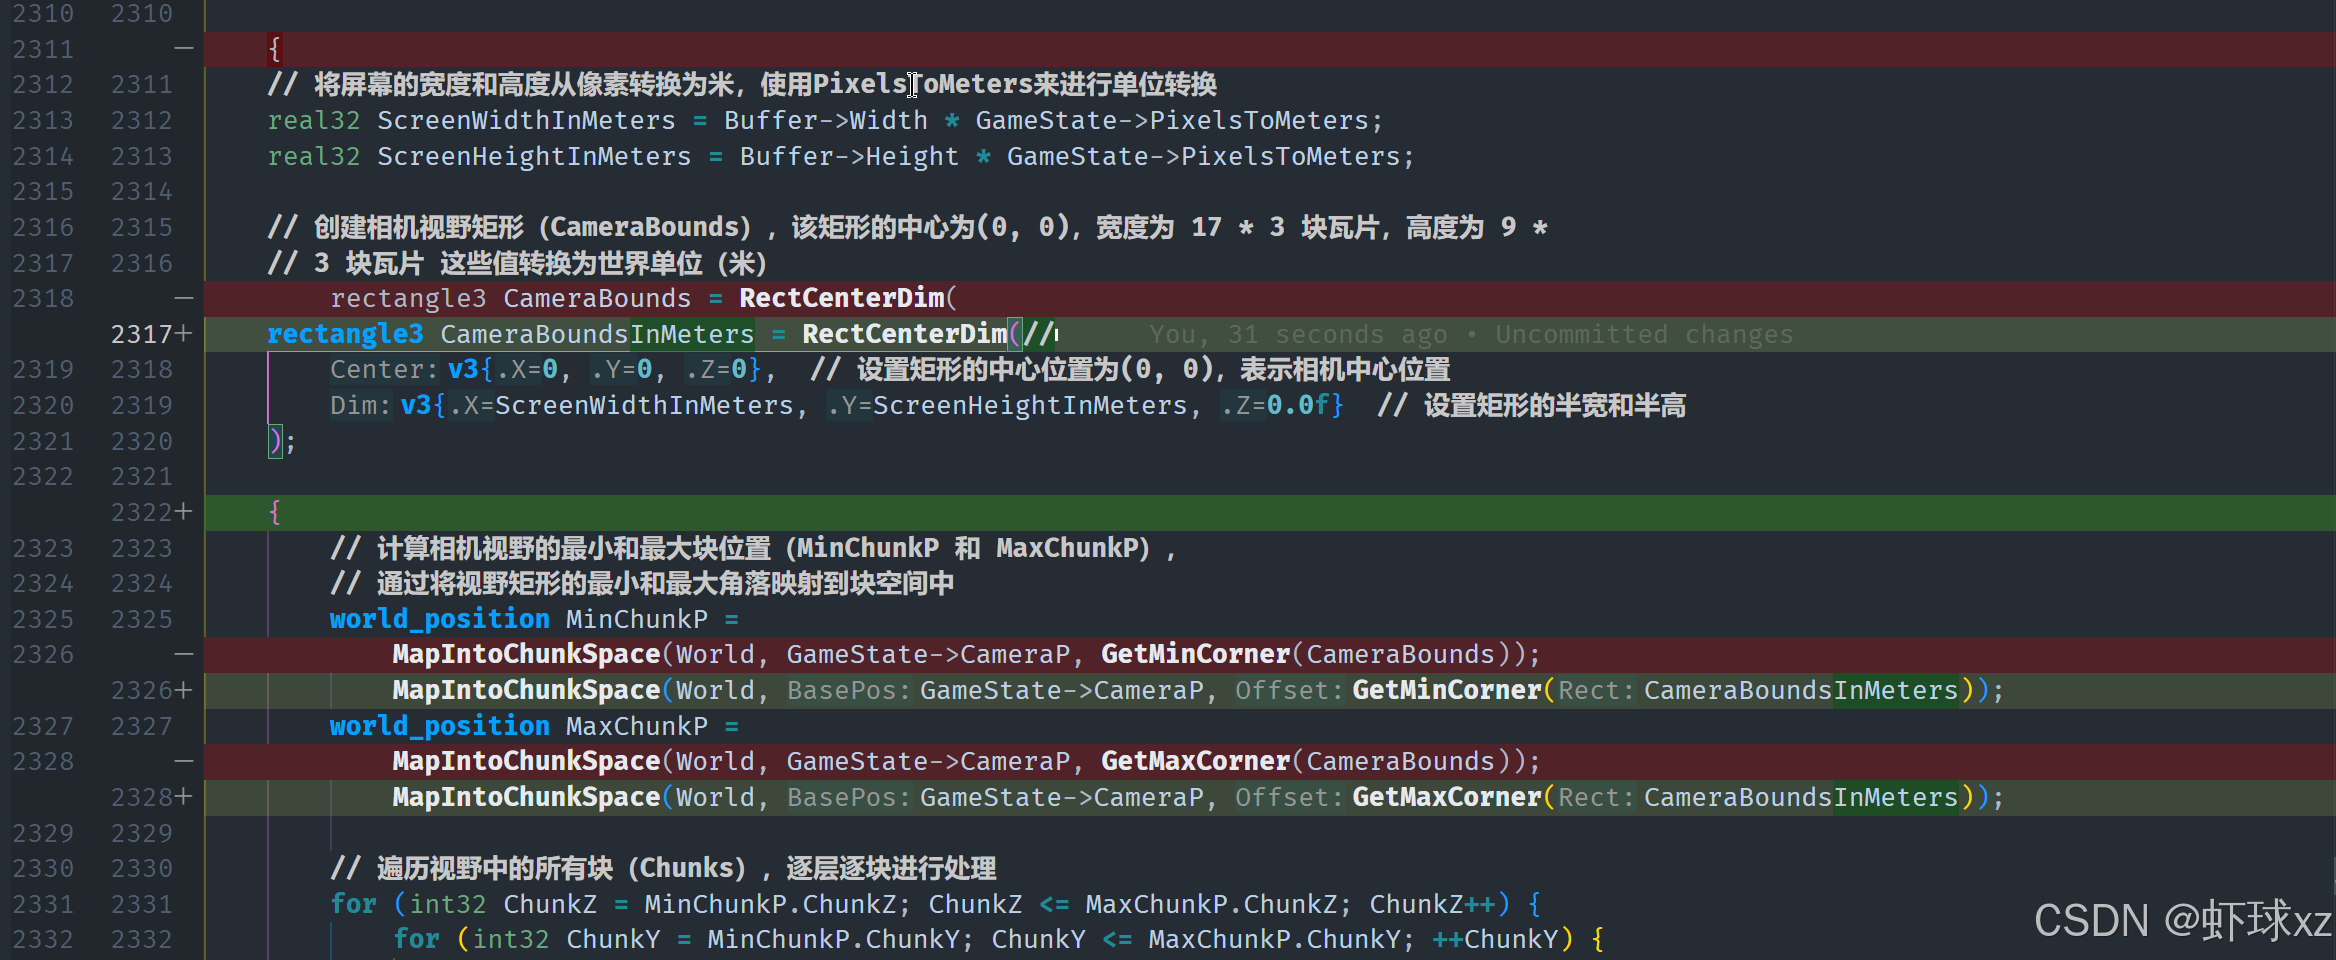
Task: Click the comment '通过将视野矩形的最小和最大角落映射到块空间中'
Action: 642,583
